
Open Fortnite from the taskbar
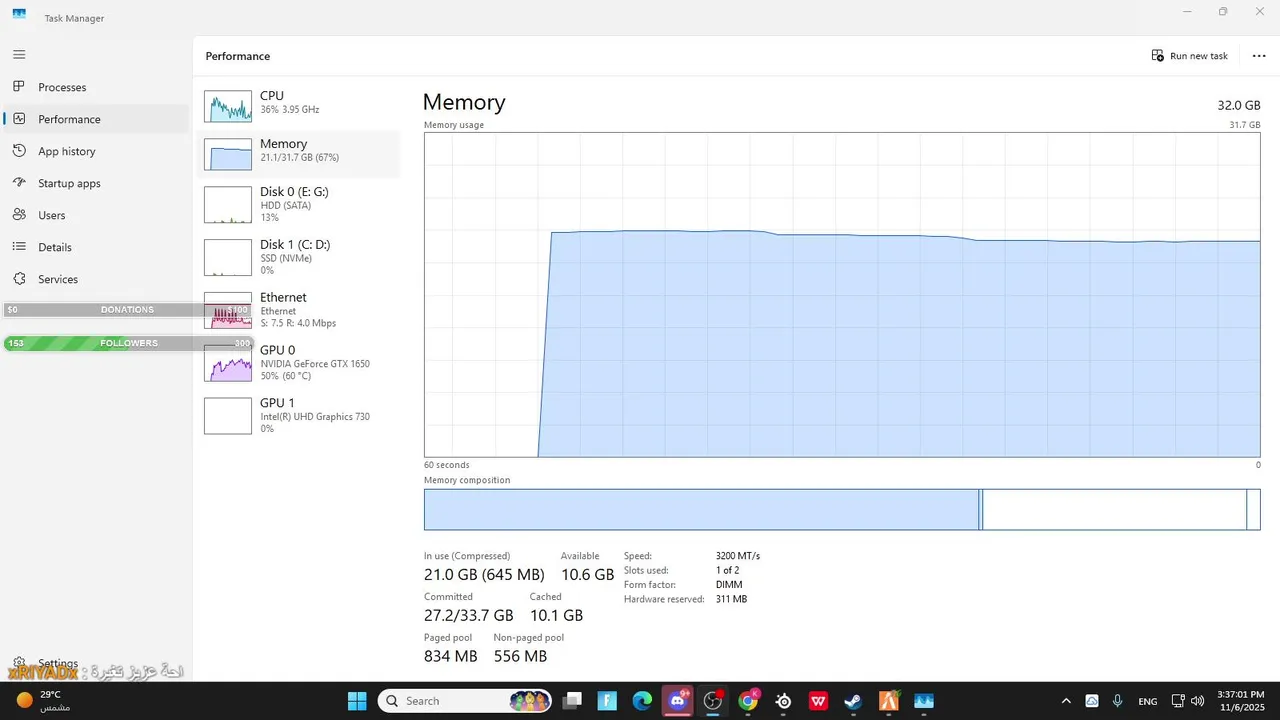pos(607,701)
